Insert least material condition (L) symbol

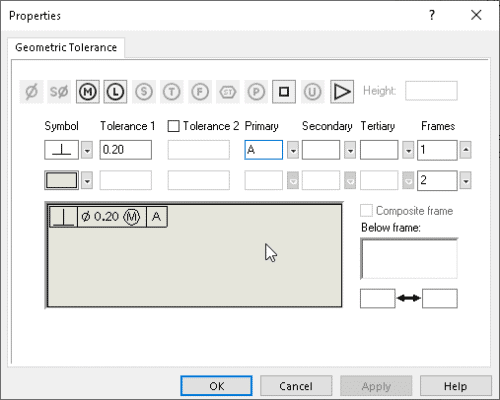coord(115,91)
